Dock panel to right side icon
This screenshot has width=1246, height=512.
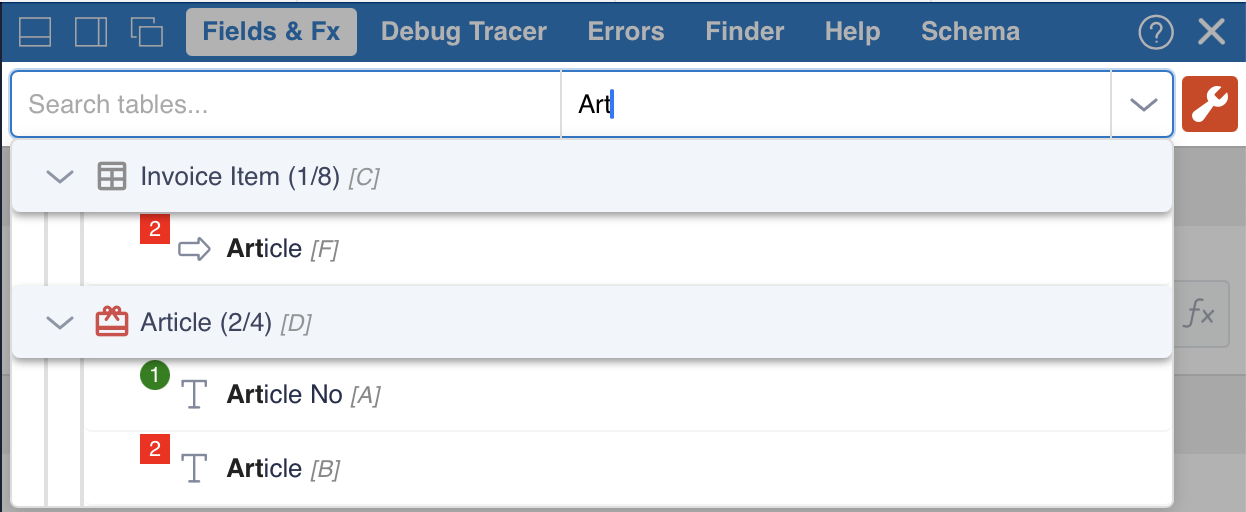click(x=91, y=32)
